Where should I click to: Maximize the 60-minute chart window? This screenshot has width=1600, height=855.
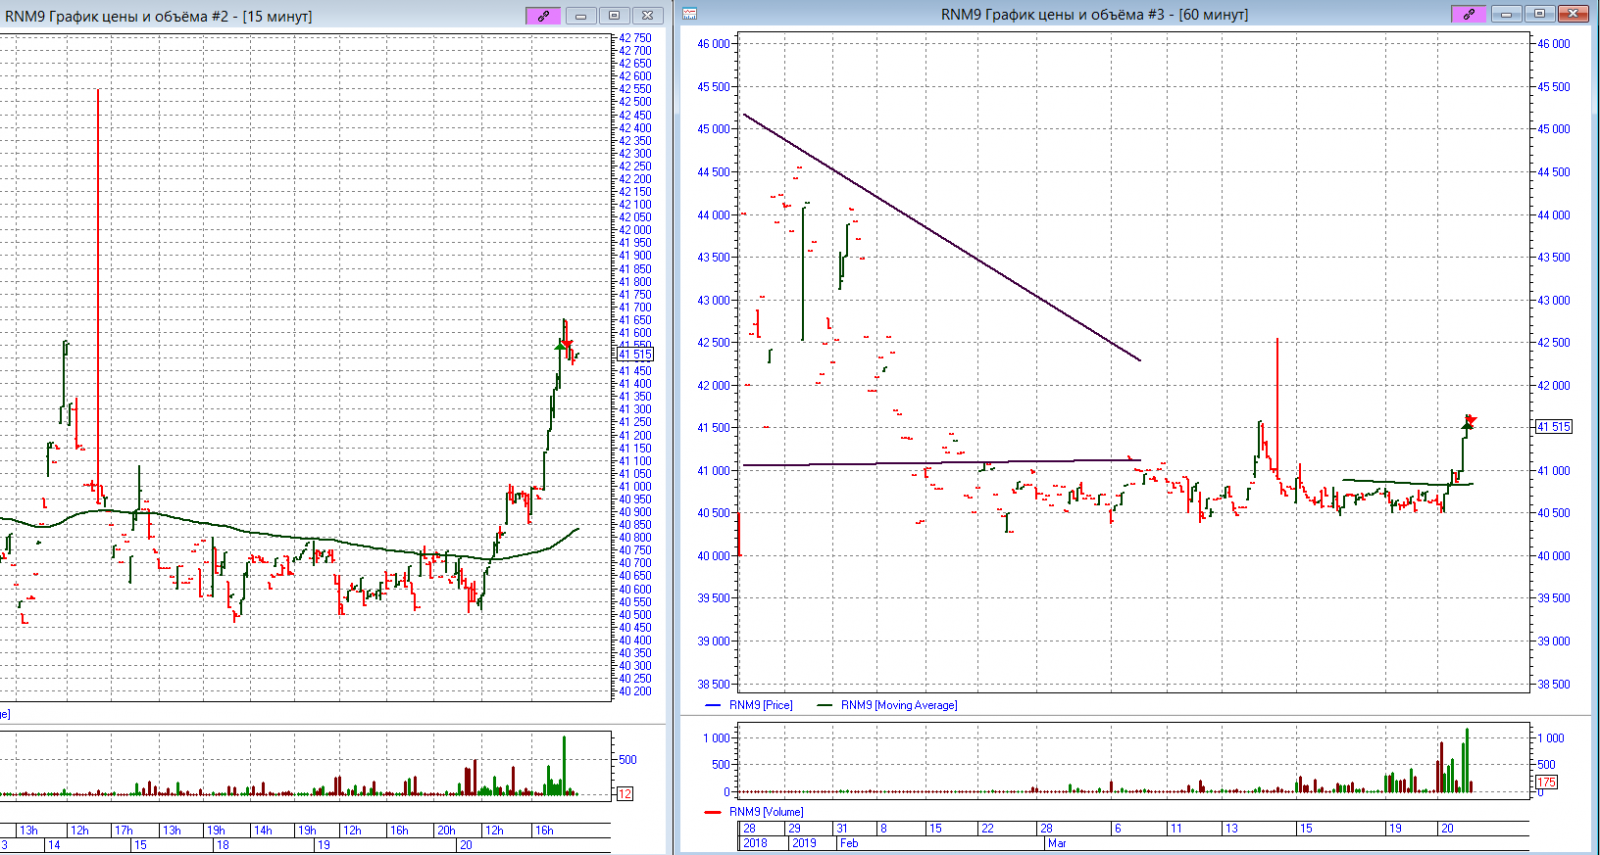(x=1540, y=14)
